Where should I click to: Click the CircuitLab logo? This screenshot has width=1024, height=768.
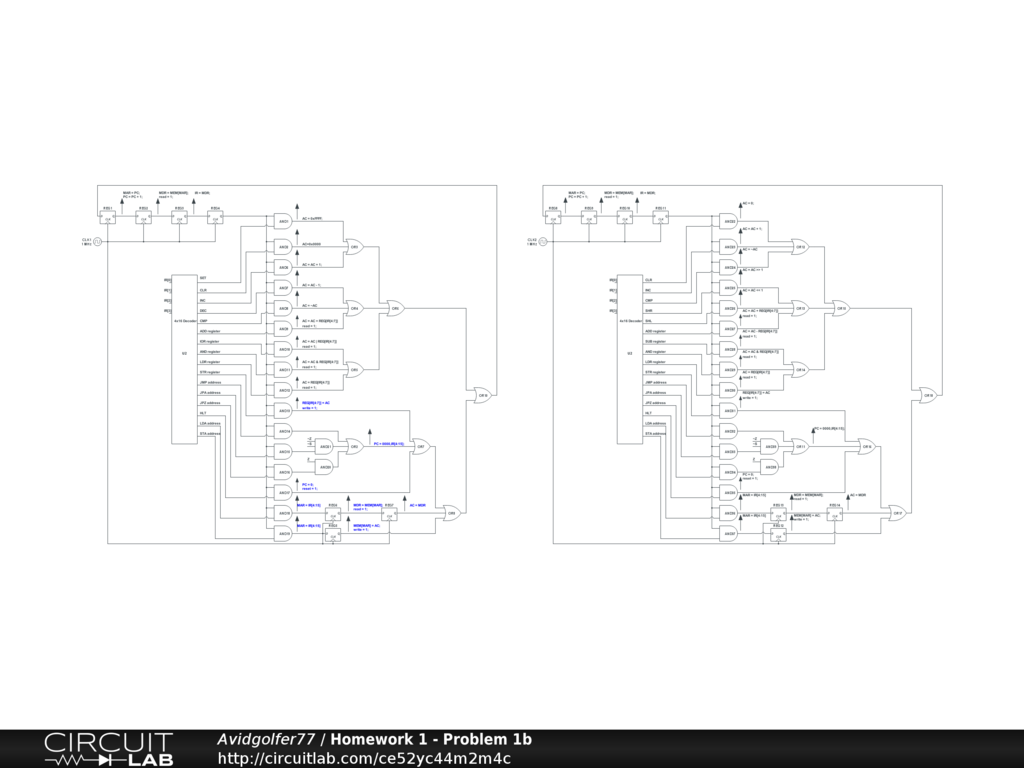pyautogui.click(x=107, y=749)
